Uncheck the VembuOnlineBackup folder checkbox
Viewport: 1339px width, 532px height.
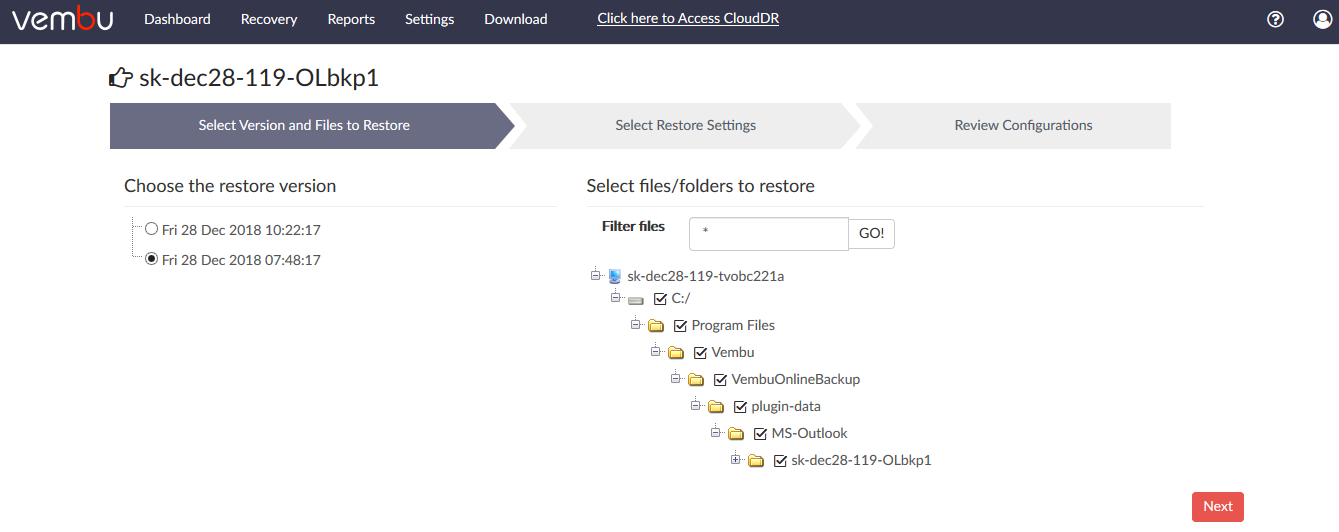tap(720, 380)
